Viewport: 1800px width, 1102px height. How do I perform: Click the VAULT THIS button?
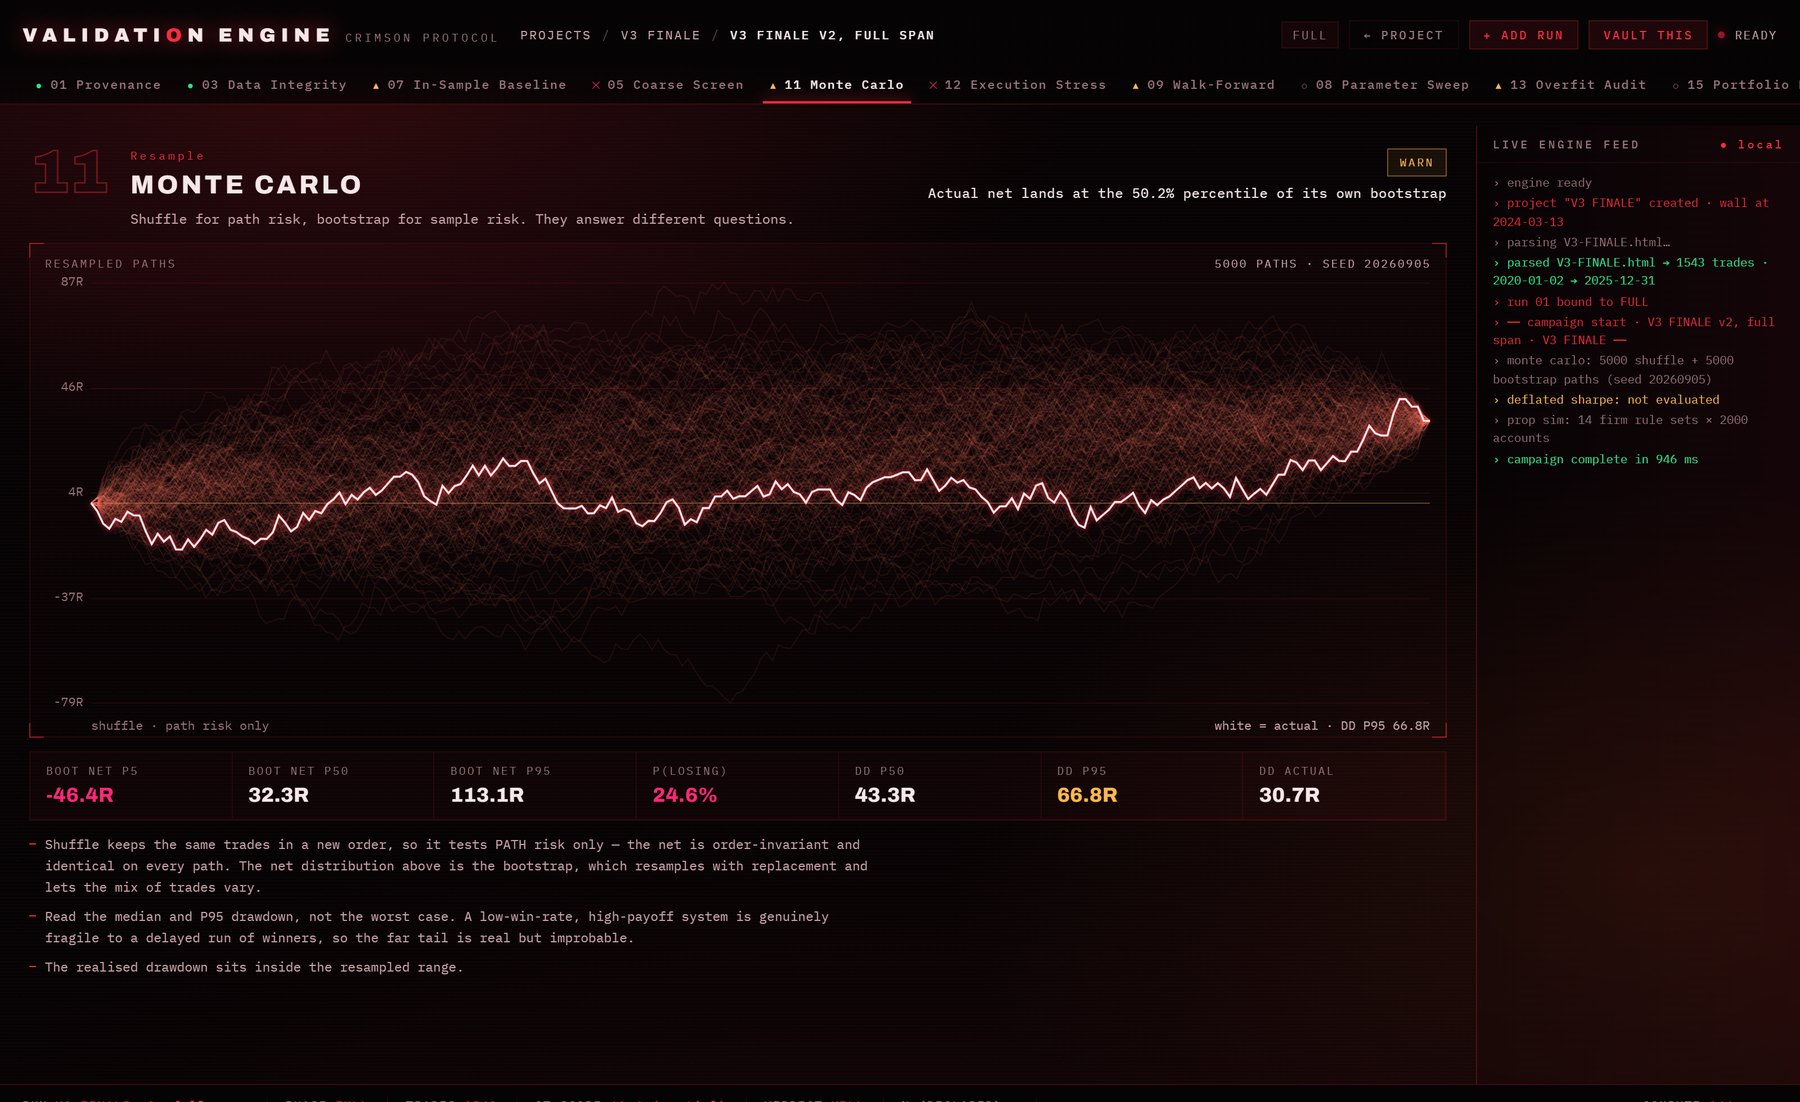coord(1647,35)
